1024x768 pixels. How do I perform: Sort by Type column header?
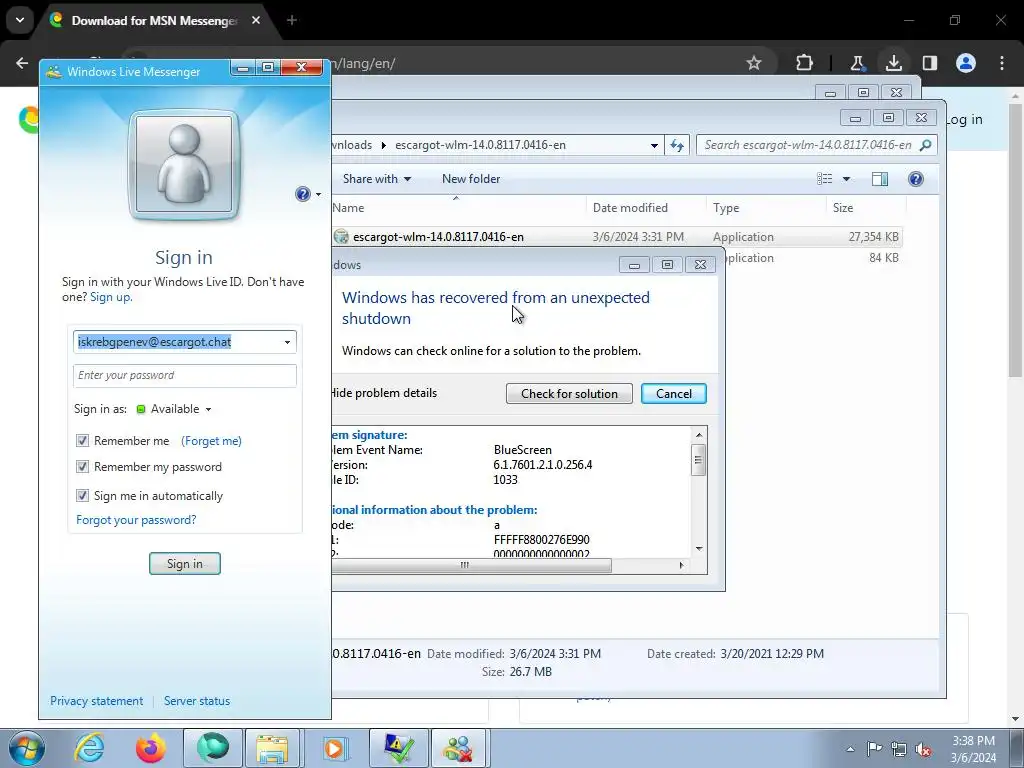[x=766, y=208]
